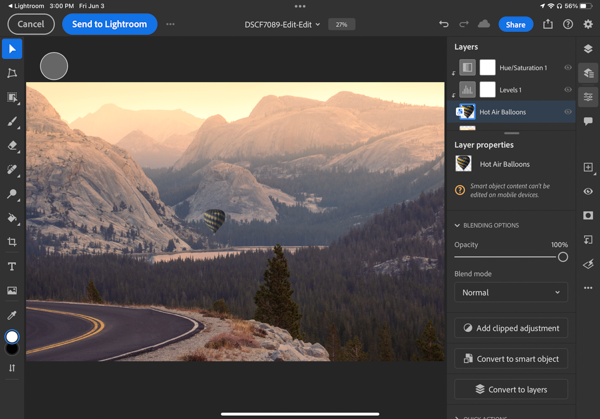Hide the Hue/Saturation 1 layer
600x419 pixels.
coord(568,67)
